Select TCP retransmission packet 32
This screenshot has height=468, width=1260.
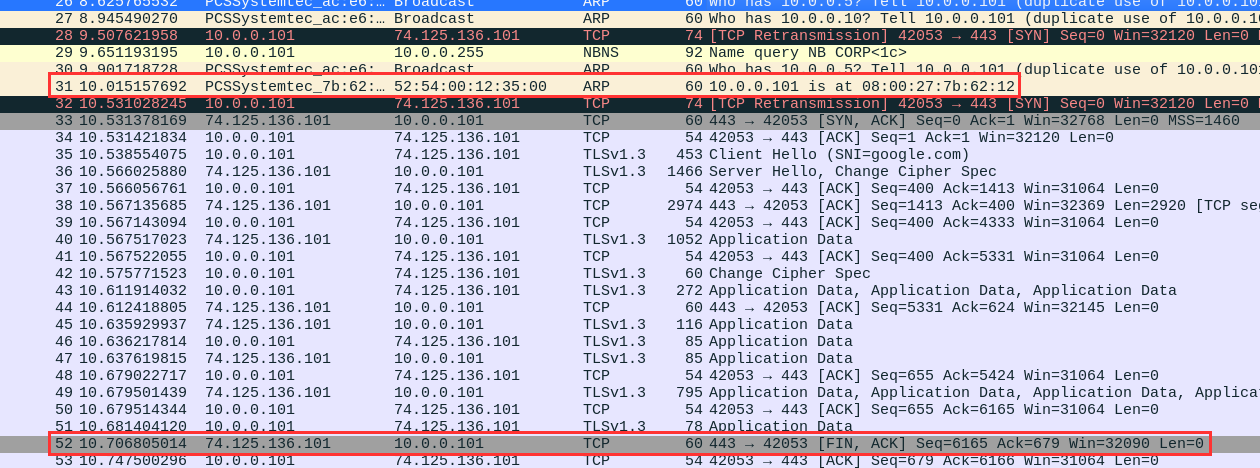click(630, 103)
